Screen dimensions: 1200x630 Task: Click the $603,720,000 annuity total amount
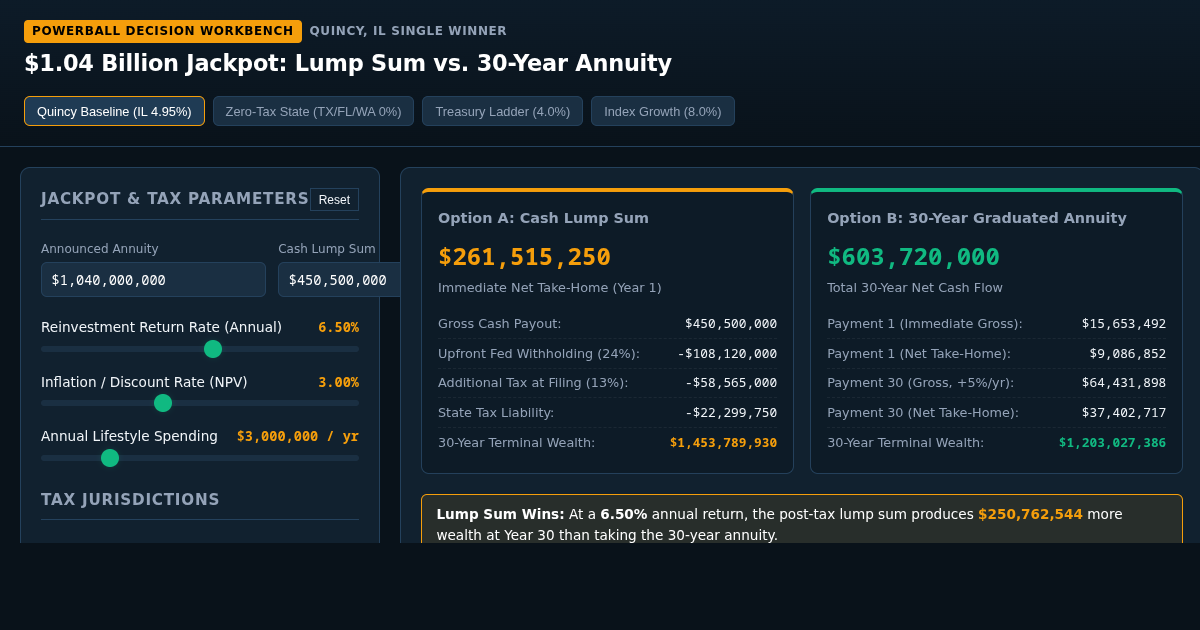tap(913, 257)
